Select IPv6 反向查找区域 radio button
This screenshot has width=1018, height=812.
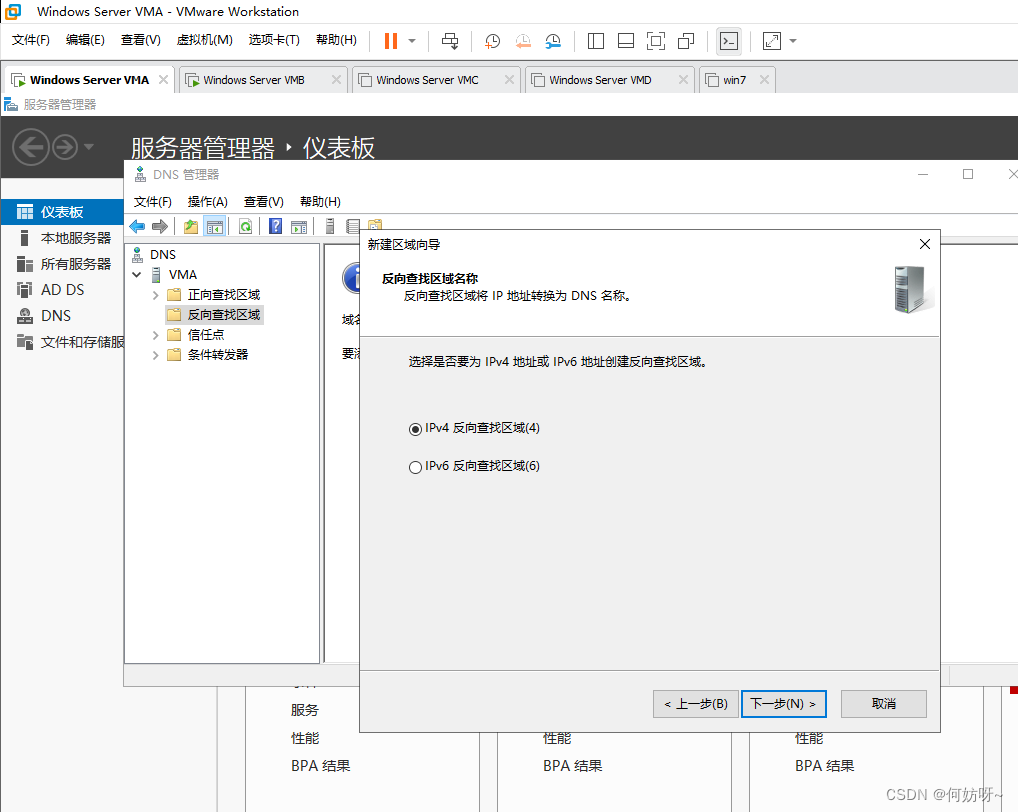coord(416,467)
